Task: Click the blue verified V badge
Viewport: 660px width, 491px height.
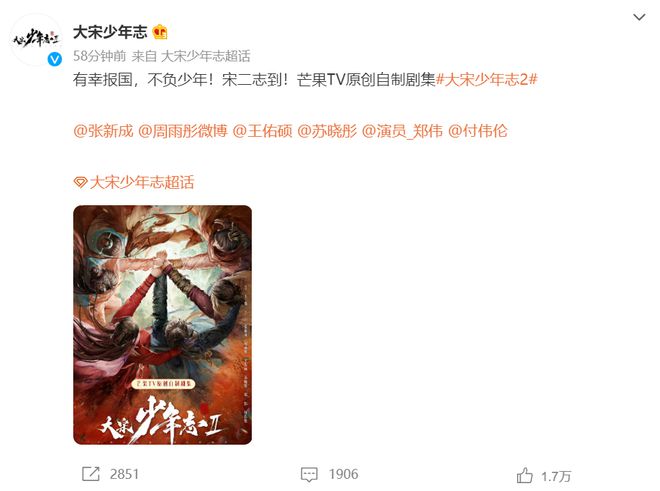Action: [54, 59]
